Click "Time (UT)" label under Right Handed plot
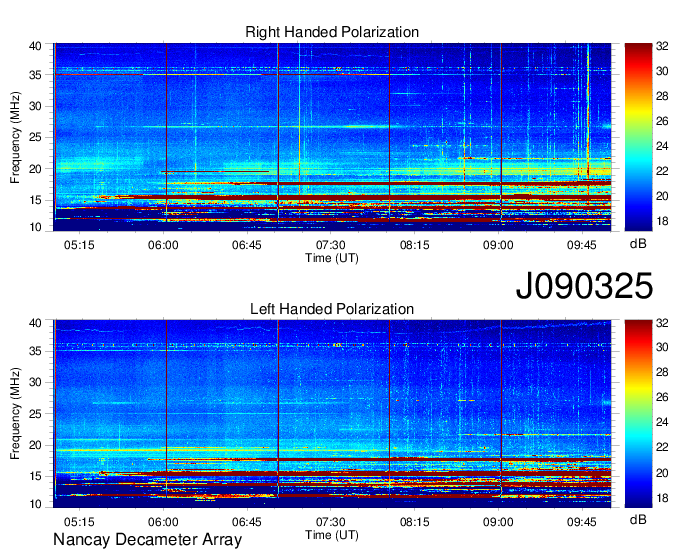The image size is (680, 552). point(332,258)
